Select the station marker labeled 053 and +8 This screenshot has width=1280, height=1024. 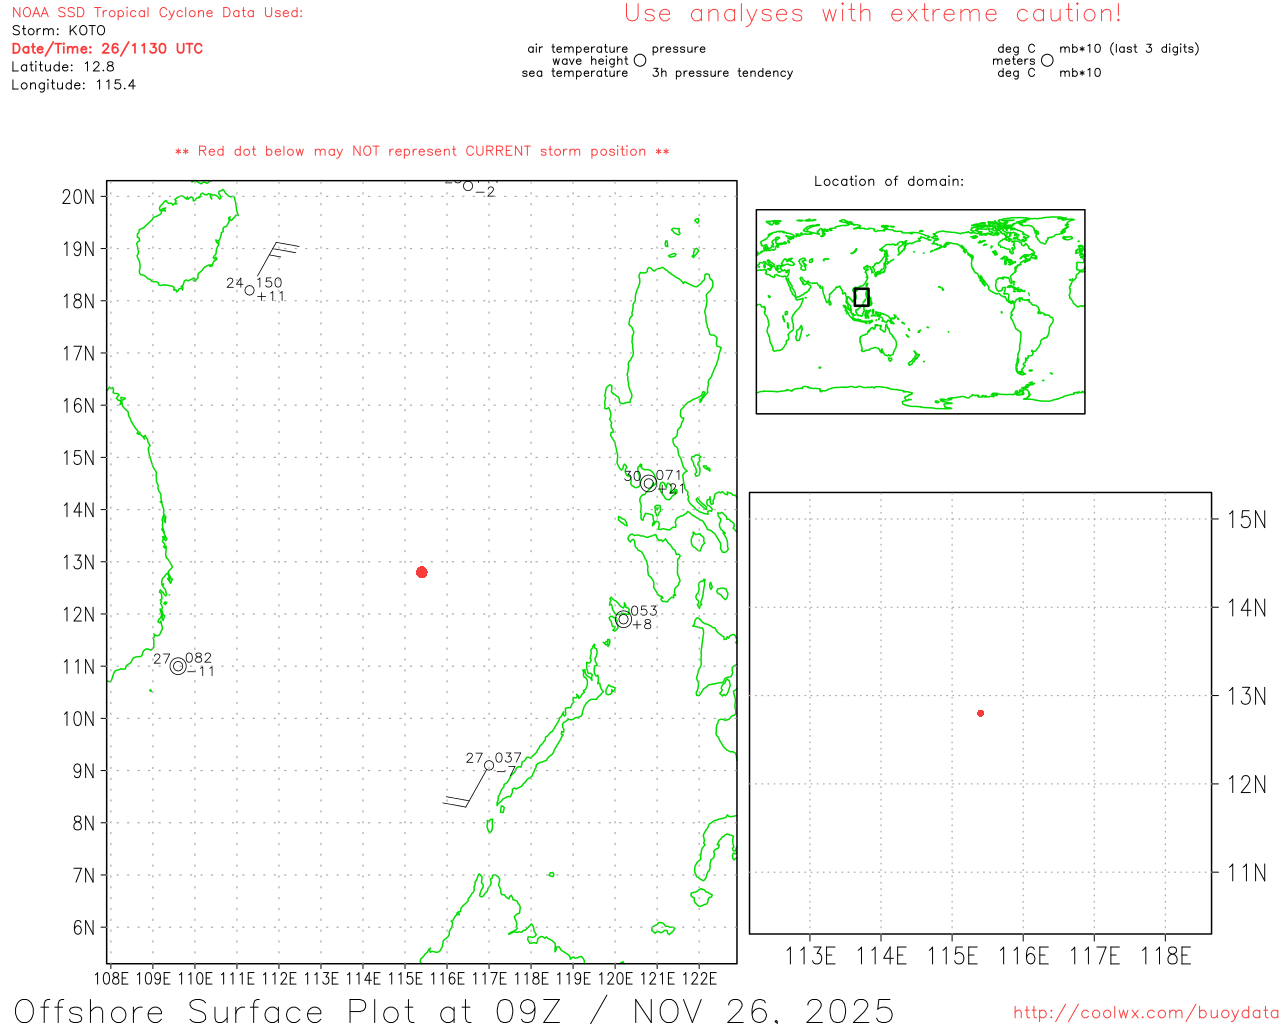(x=624, y=619)
